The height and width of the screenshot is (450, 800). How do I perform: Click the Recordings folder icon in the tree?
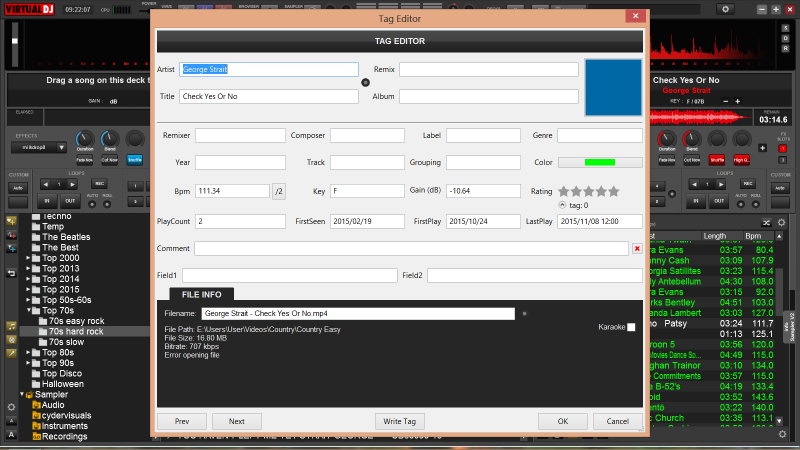(36, 437)
